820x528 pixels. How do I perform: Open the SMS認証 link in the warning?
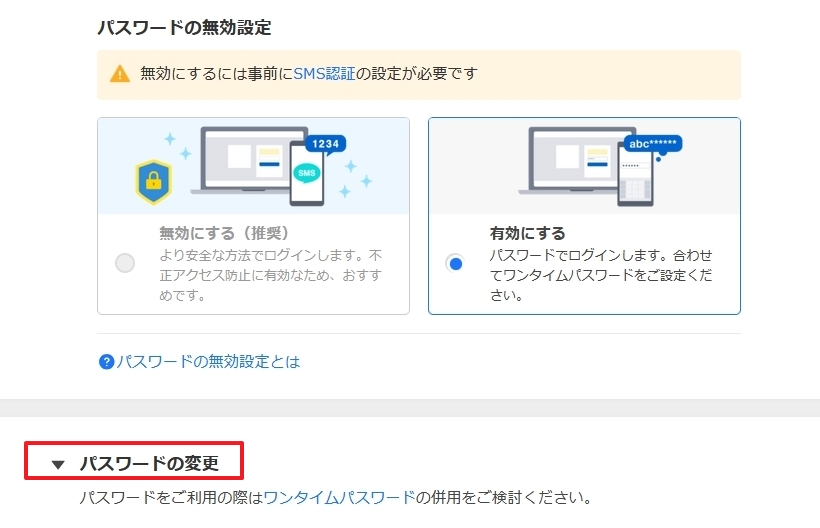point(324,74)
